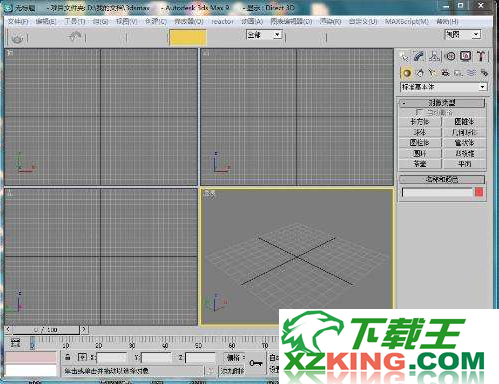
Task: Click the large key icon to set keys
Action: coord(256,363)
